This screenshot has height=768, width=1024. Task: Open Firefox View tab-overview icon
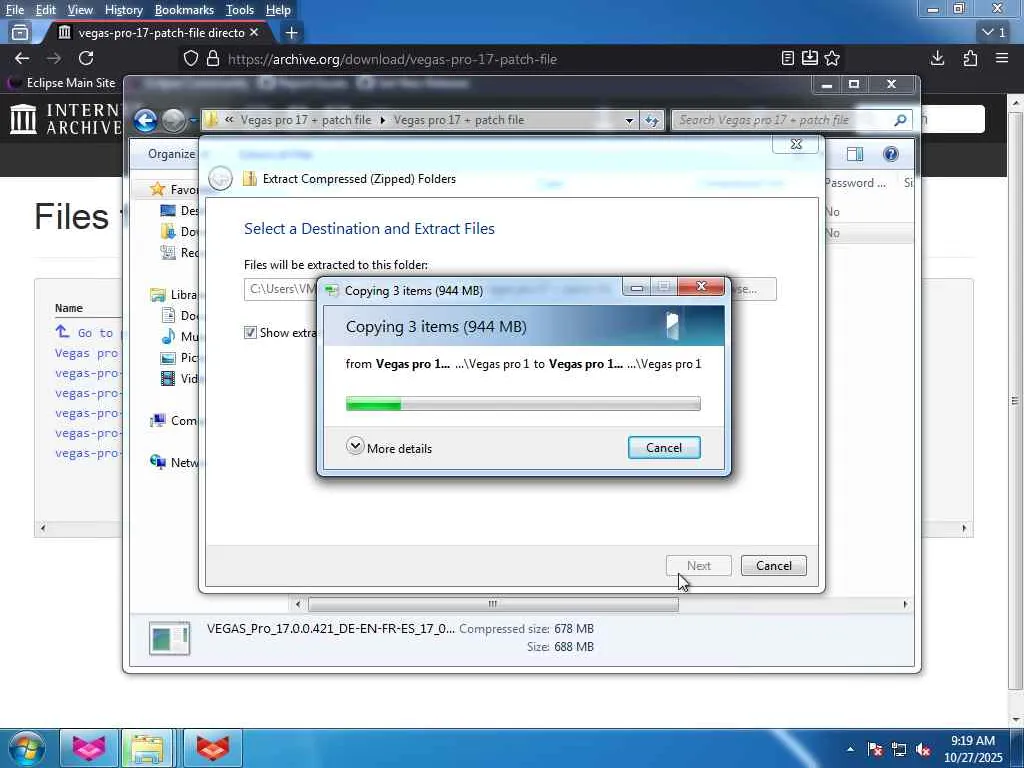click(x=20, y=32)
